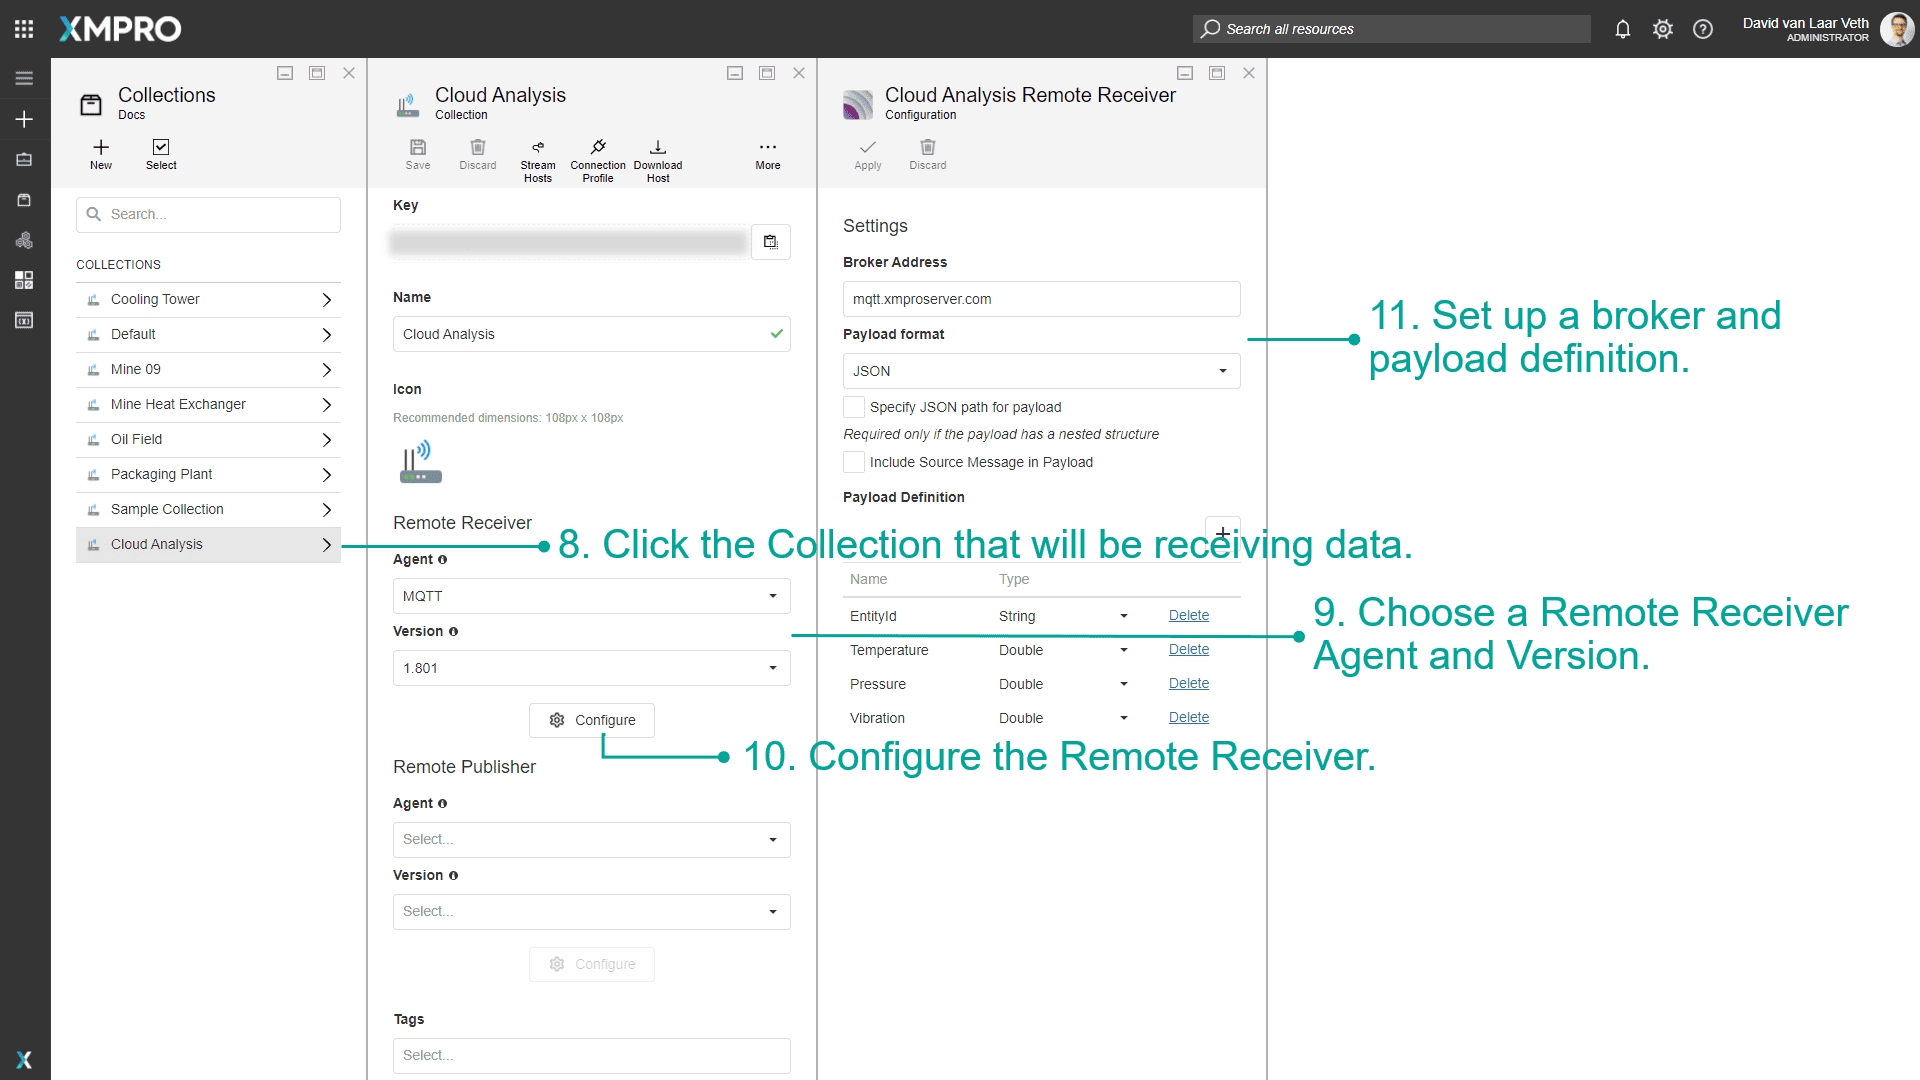Viewport: 1920px width, 1080px height.
Task: Open the Connection Profile tool
Action: point(597,158)
